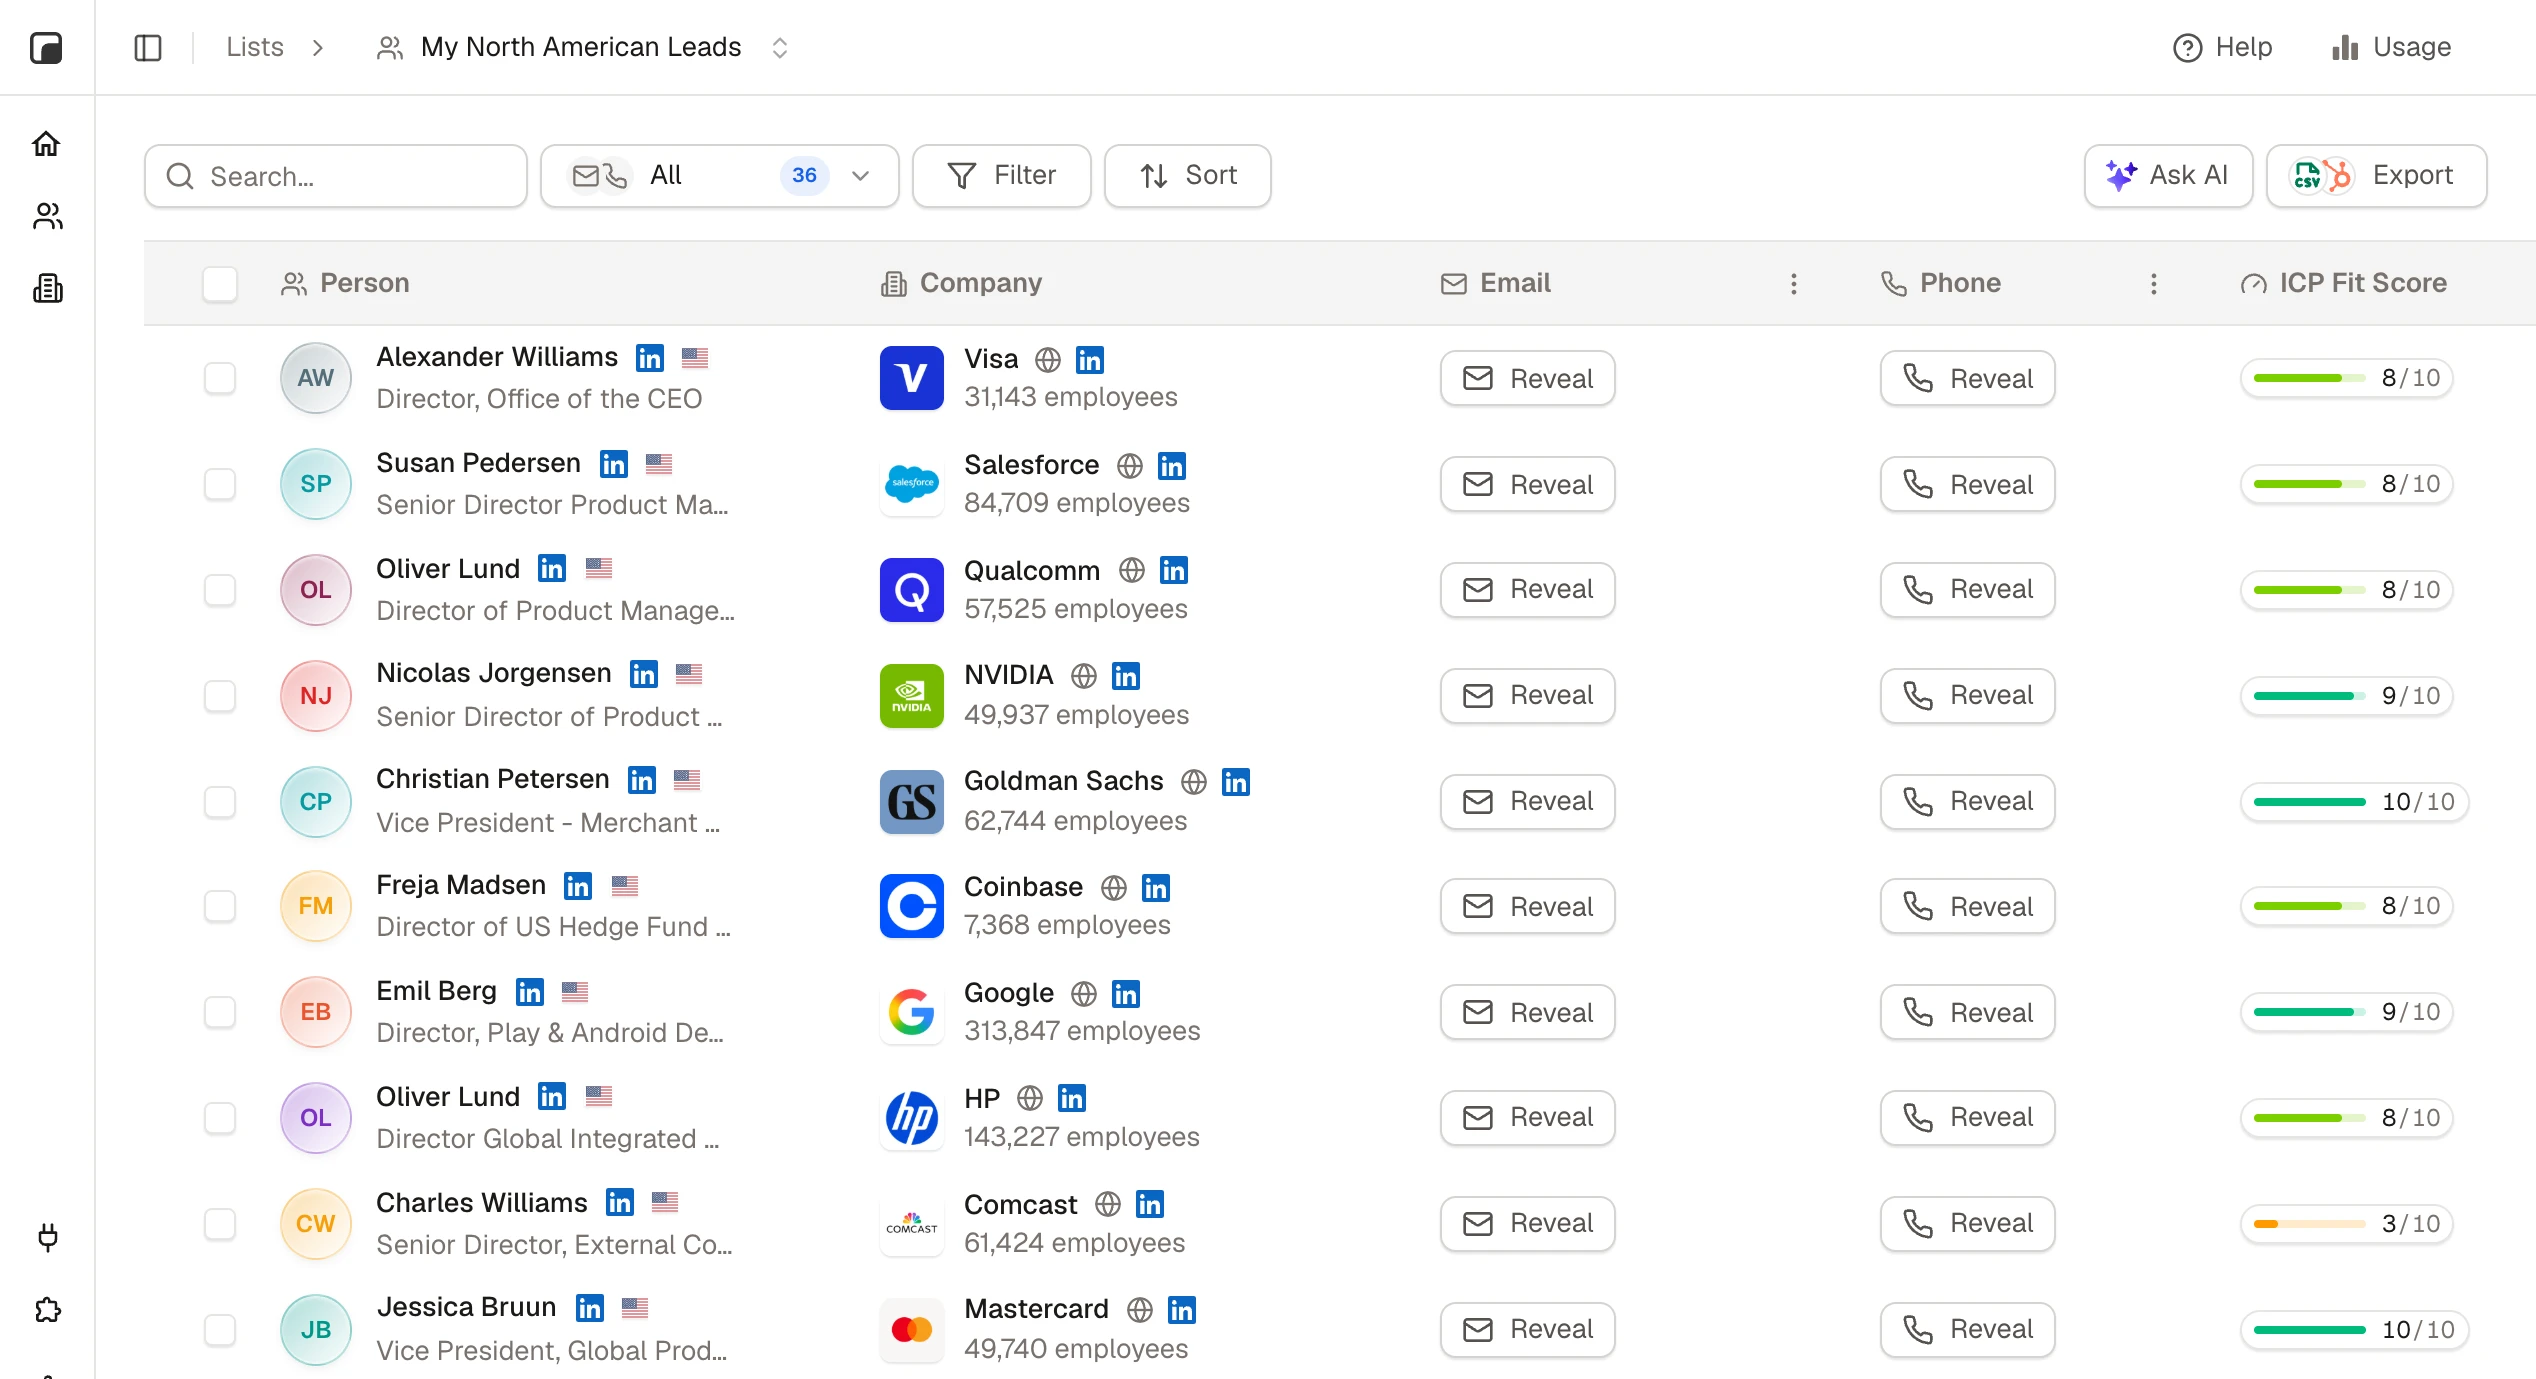
Task: Reveal phone for Jessica Bruun at Mastercard
Action: click(x=1967, y=1329)
